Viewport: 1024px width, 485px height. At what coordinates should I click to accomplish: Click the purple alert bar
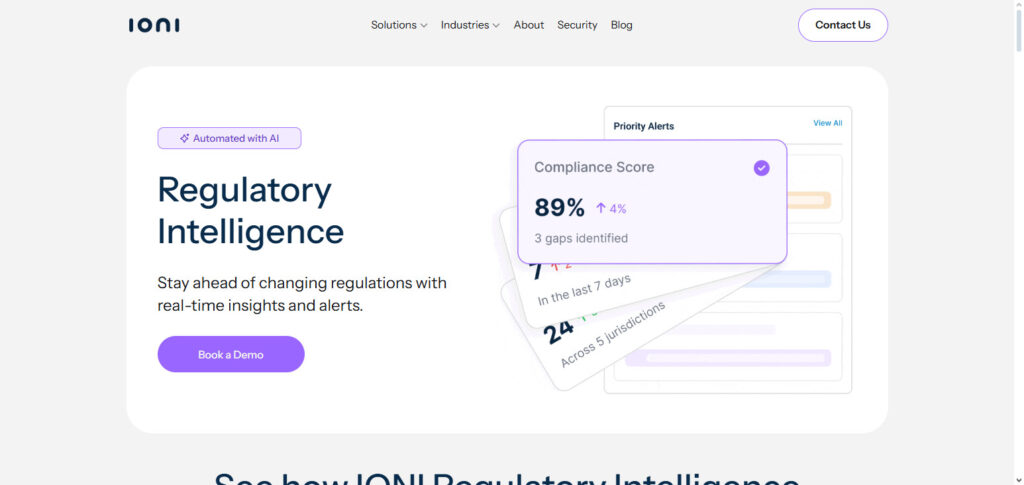tap(728, 358)
